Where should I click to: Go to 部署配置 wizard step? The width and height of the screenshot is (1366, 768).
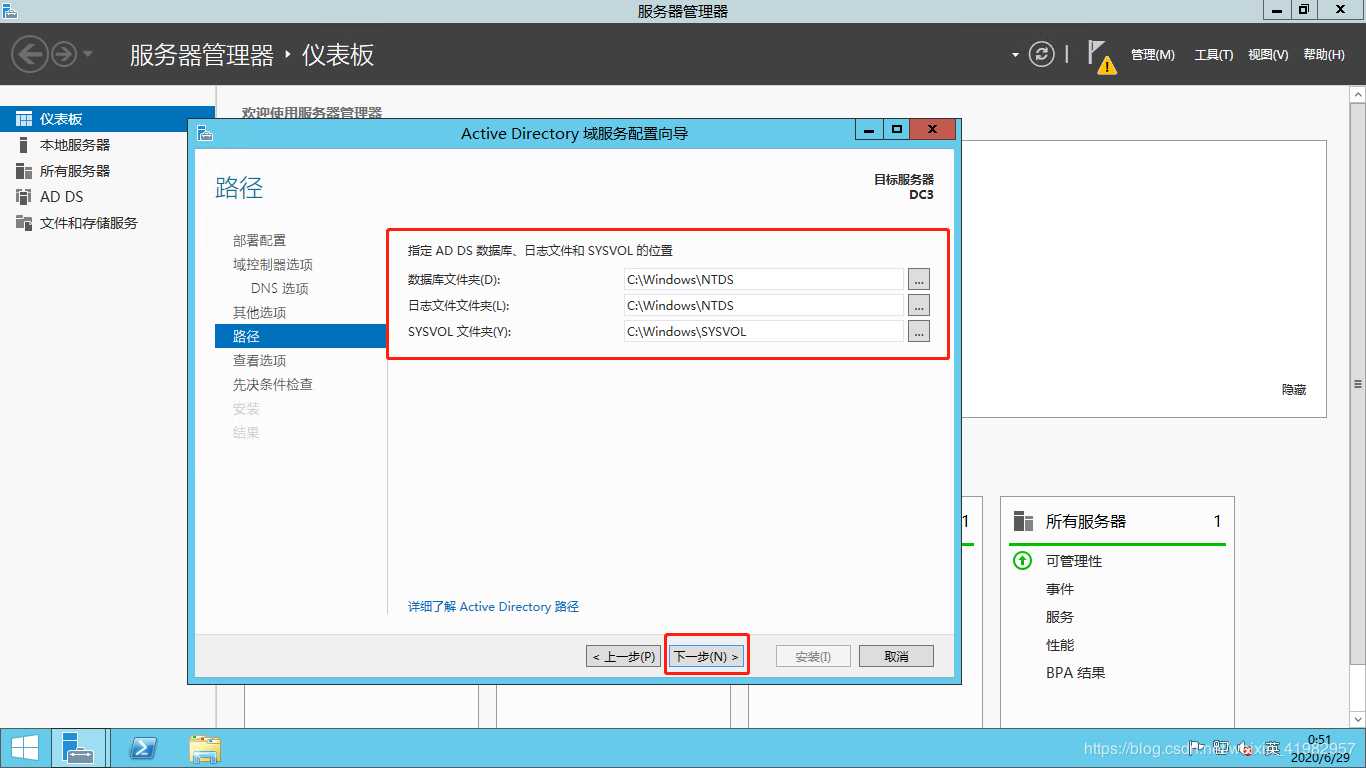coord(259,240)
